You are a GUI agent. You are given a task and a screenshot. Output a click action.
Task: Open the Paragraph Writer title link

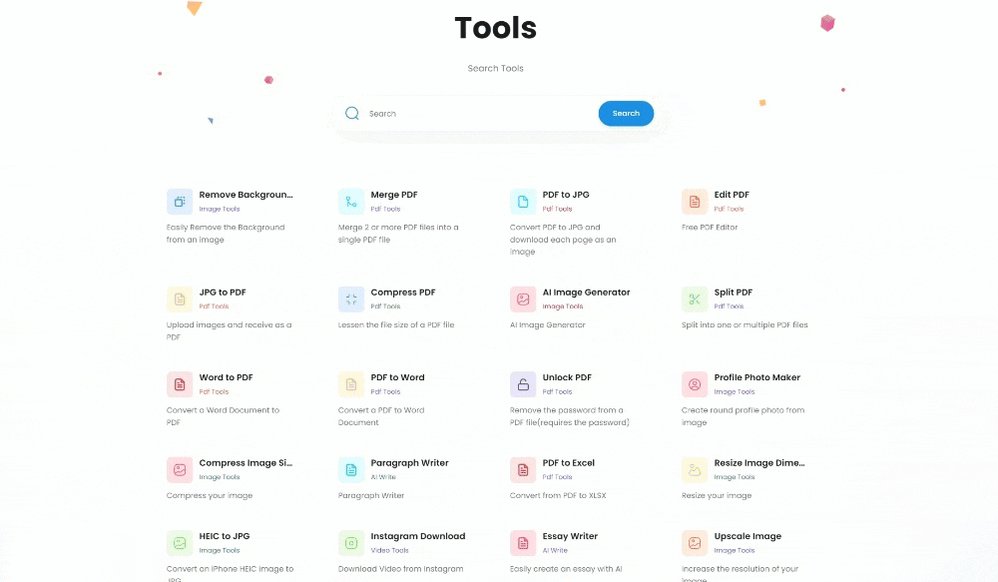(410, 463)
